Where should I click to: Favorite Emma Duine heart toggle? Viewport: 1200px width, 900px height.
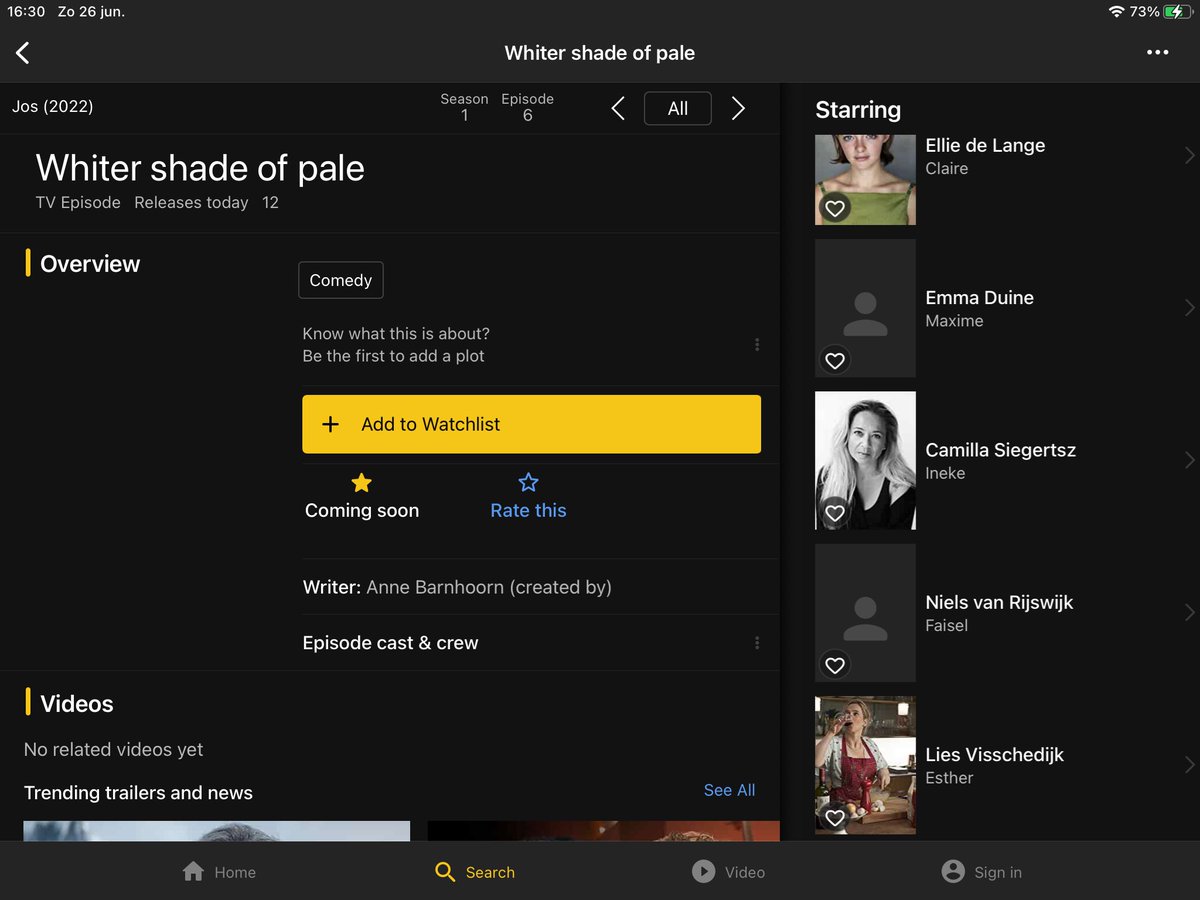tap(835, 360)
